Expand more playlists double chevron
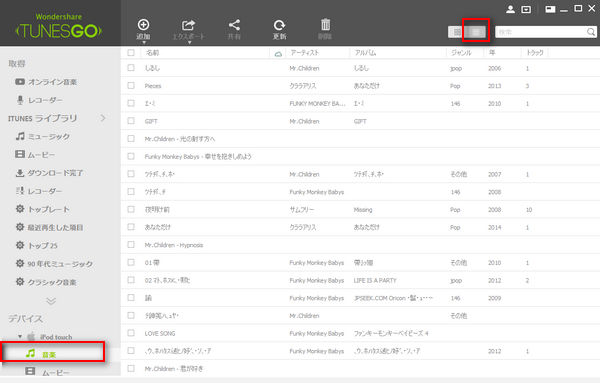This screenshot has width=600, height=383. click(51, 301)
